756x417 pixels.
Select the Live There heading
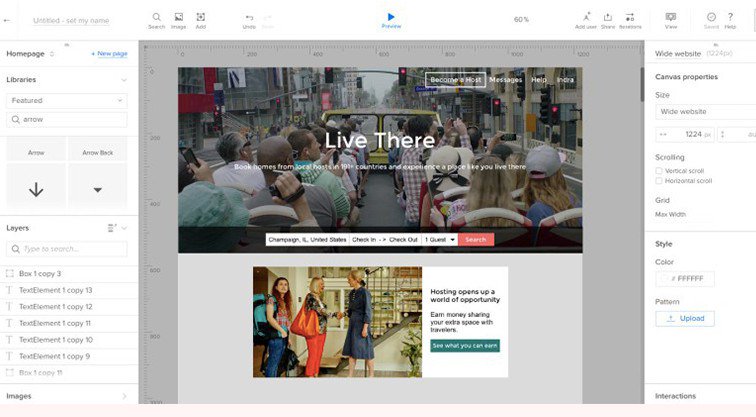[x=380, y=140]
